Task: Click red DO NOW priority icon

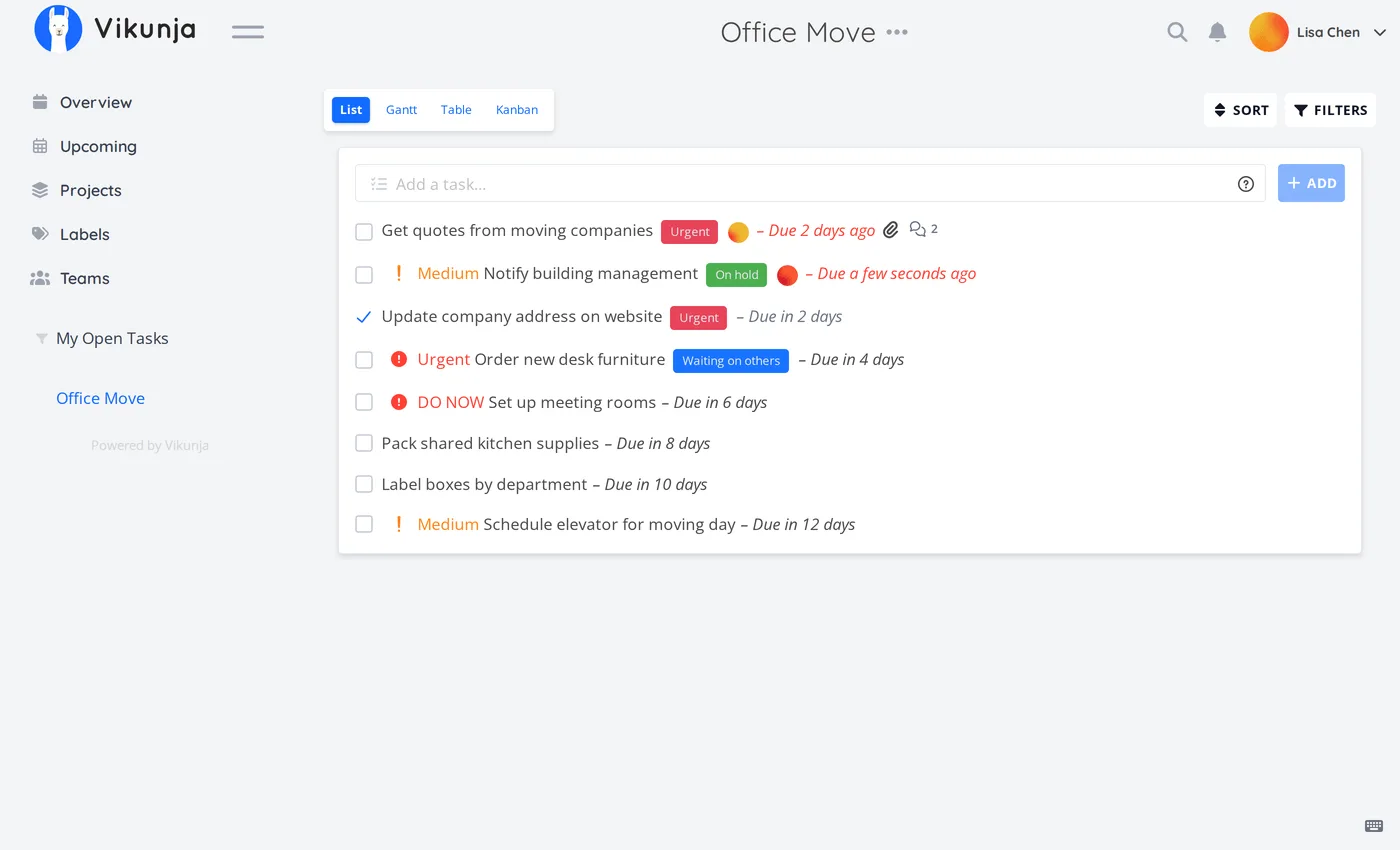Action: (x=399, y=402)
